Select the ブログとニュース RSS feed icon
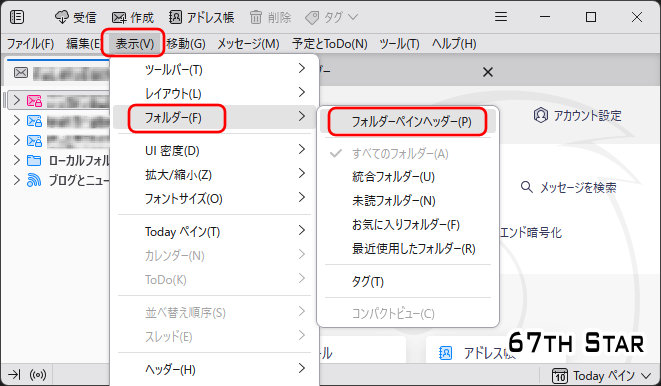The height and width of the screenshot is (386, 661). (34, 180)
